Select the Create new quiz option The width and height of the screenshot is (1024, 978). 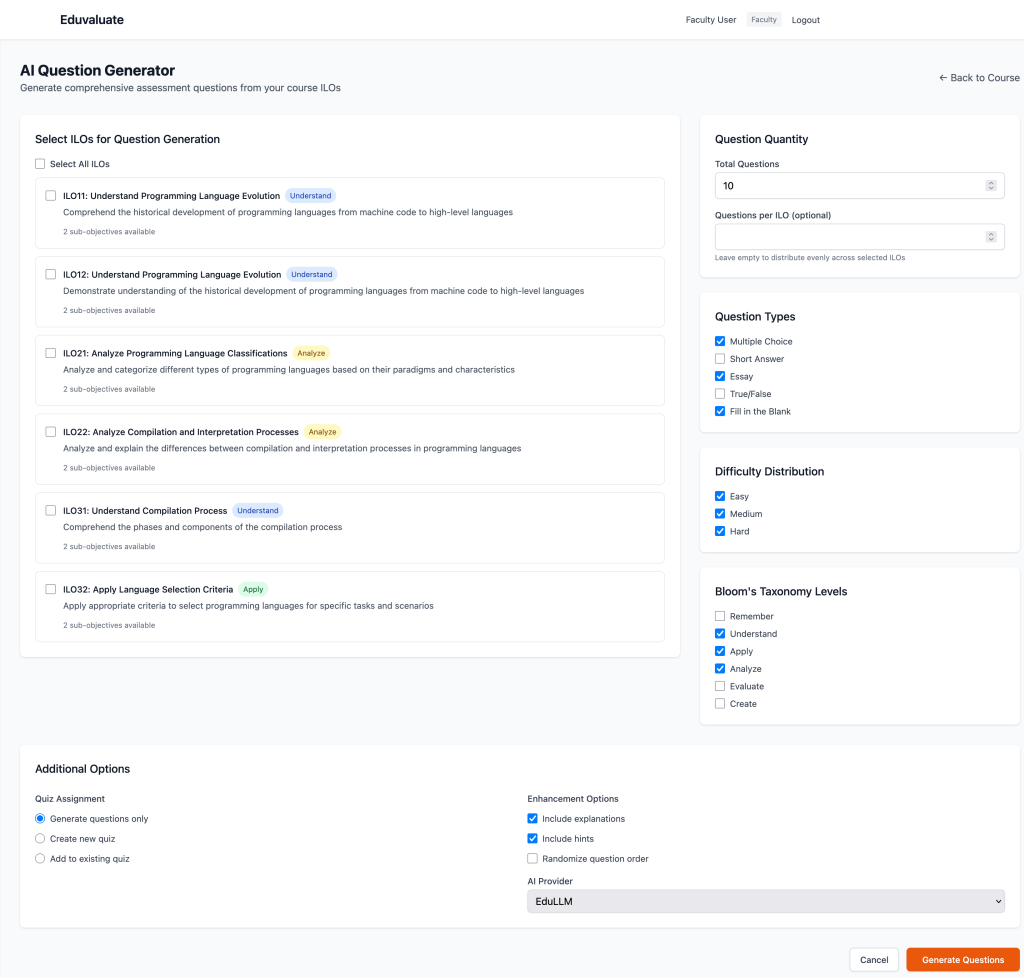[40, 839]
